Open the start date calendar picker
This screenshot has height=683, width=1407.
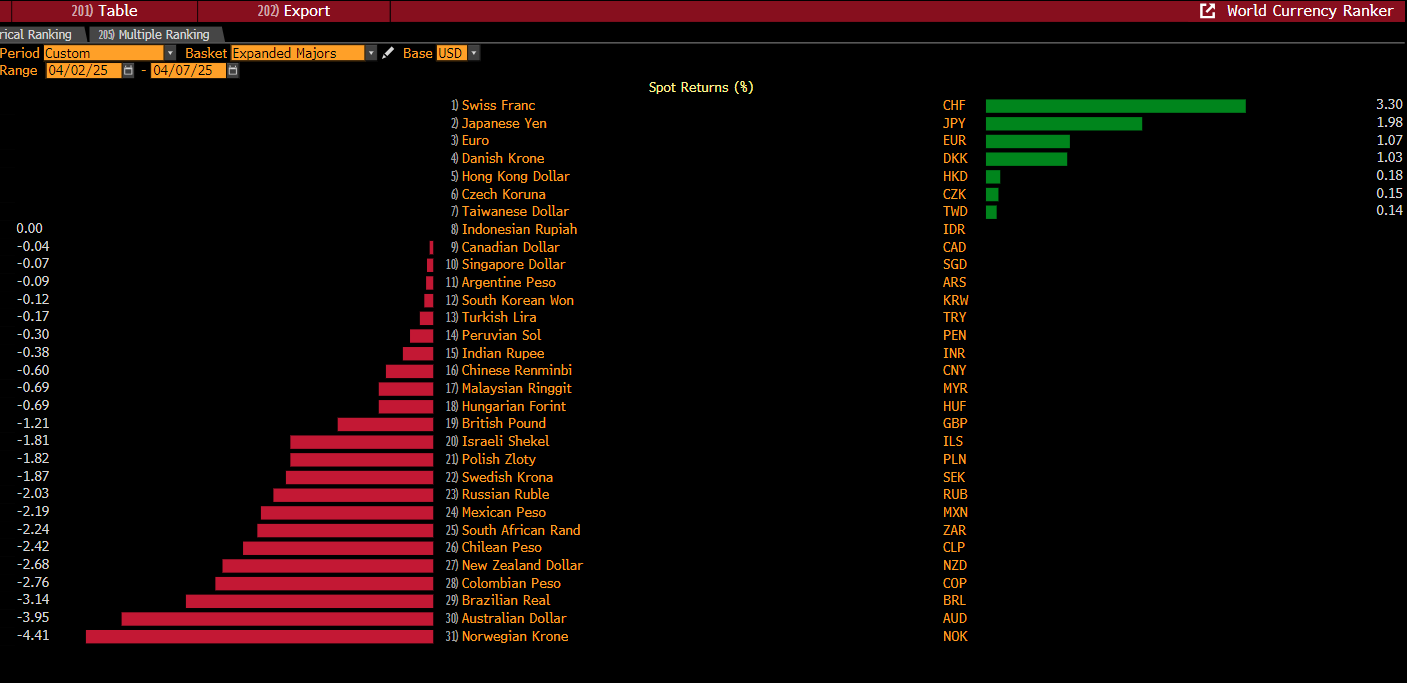[128, 71]
